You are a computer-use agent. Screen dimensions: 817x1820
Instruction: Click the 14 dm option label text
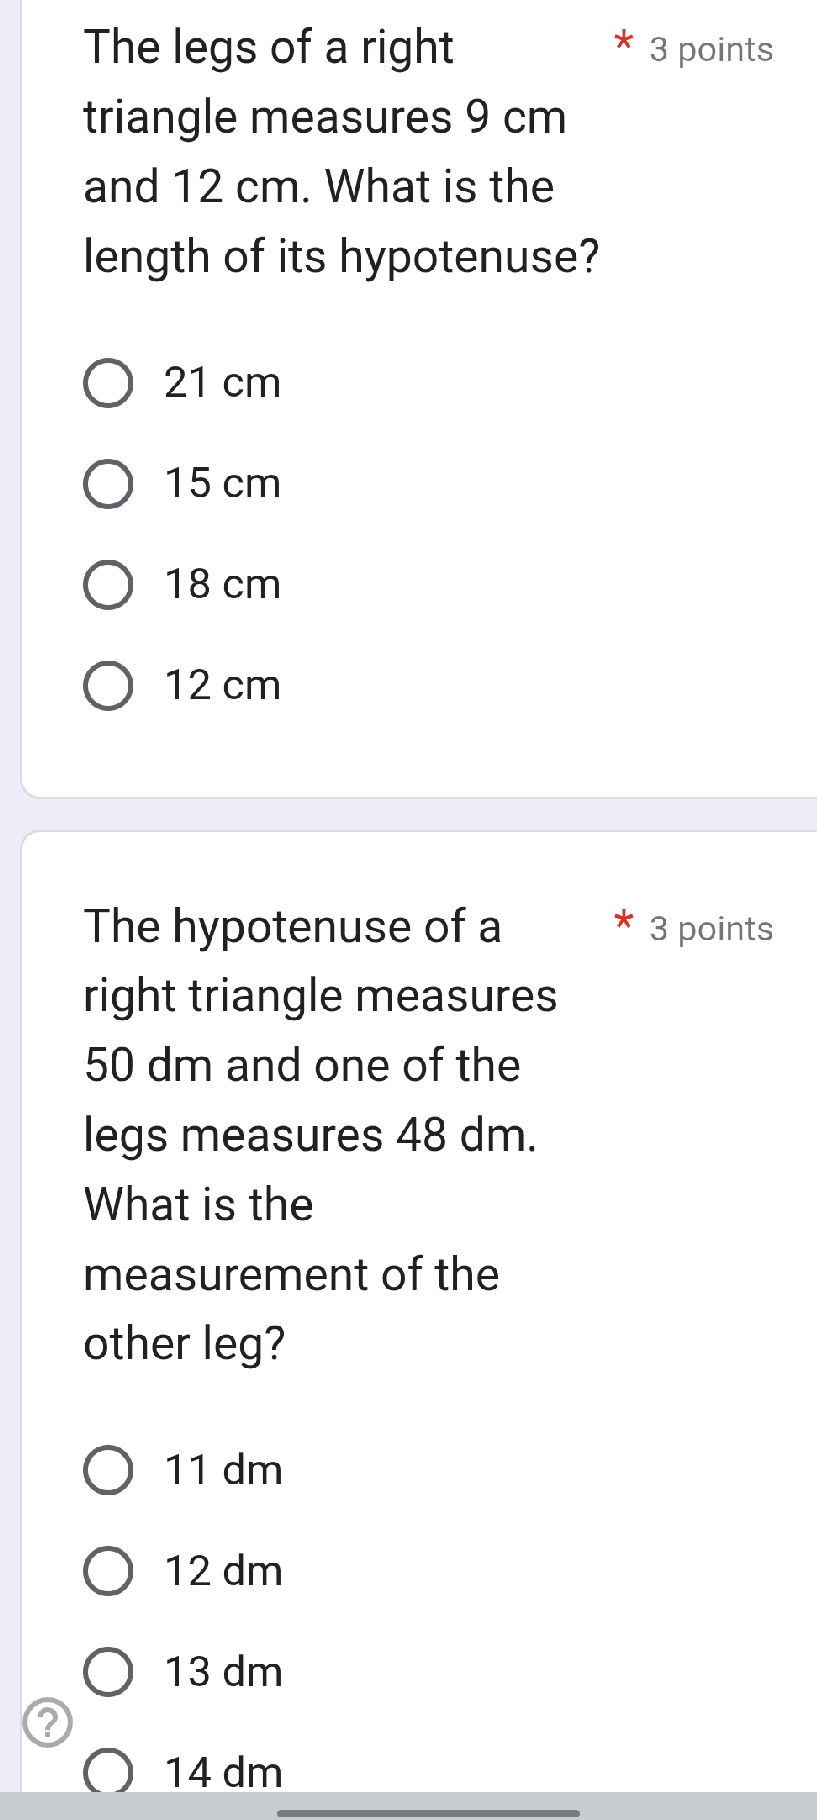(221, 1772)
